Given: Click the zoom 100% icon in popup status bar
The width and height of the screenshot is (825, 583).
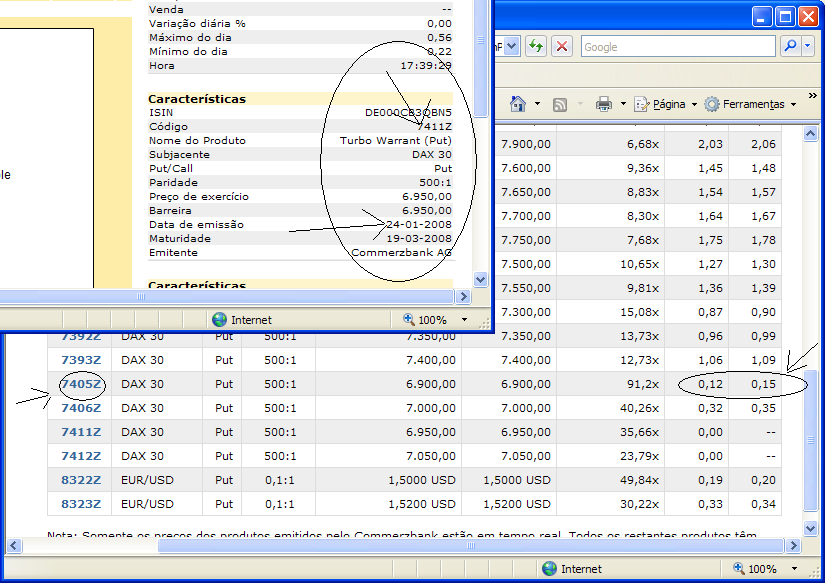Looking at the screenshot, I should [x=408, y=319].
